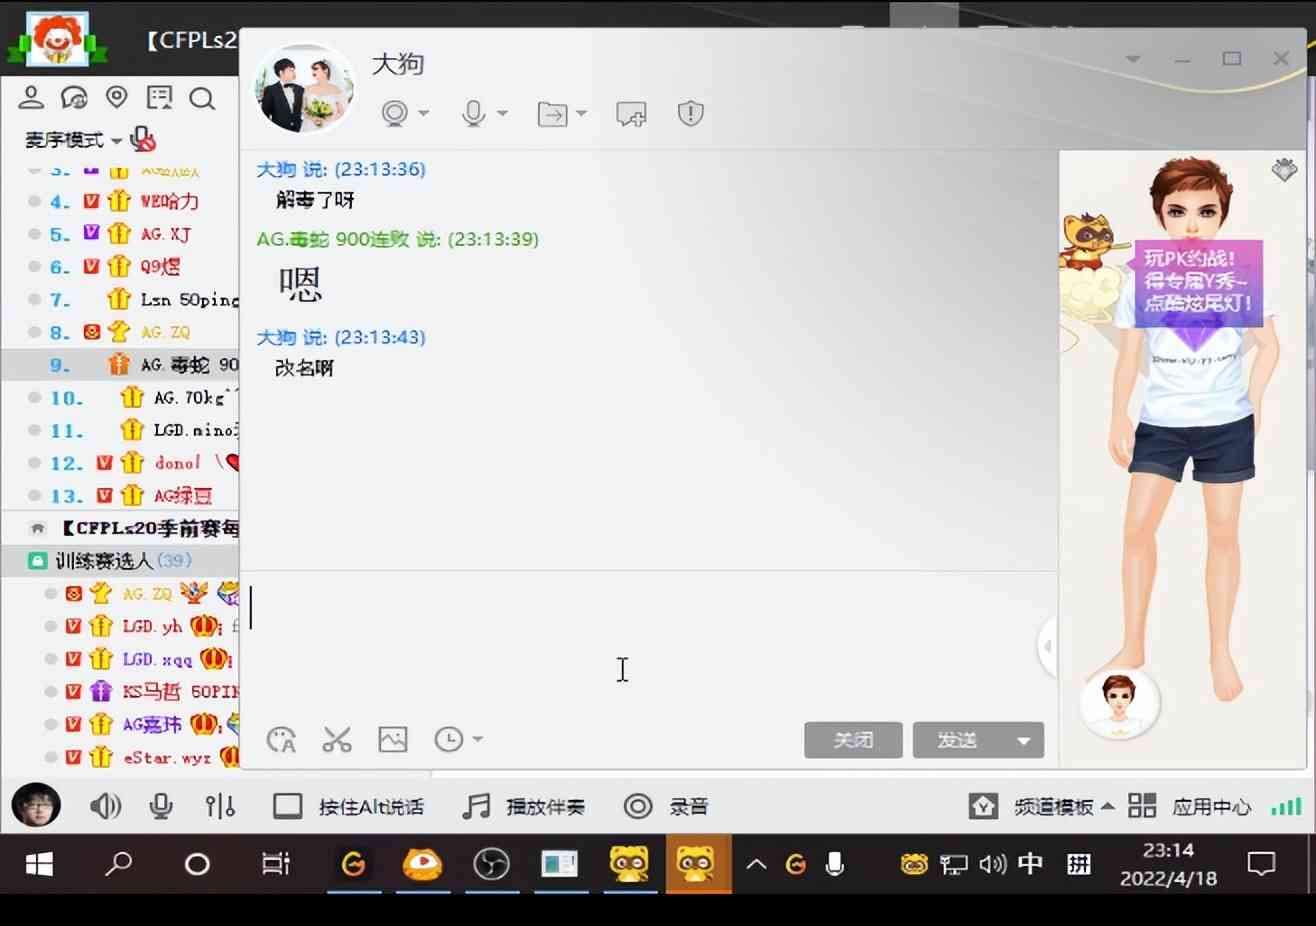This screenshot has height=926, width=1316.
Task: Open the 应用中心 app center
Action: point(1190,806)
